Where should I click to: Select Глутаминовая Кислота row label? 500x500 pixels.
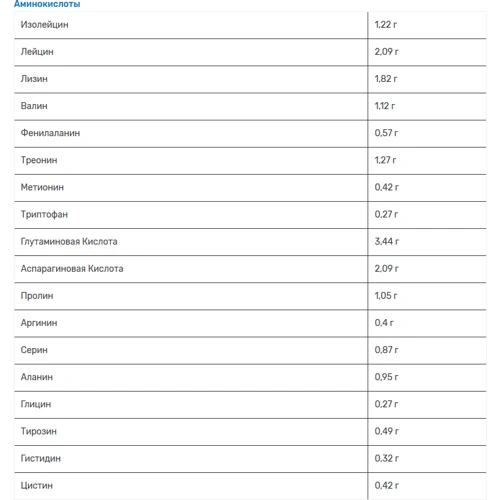point(69,242)
